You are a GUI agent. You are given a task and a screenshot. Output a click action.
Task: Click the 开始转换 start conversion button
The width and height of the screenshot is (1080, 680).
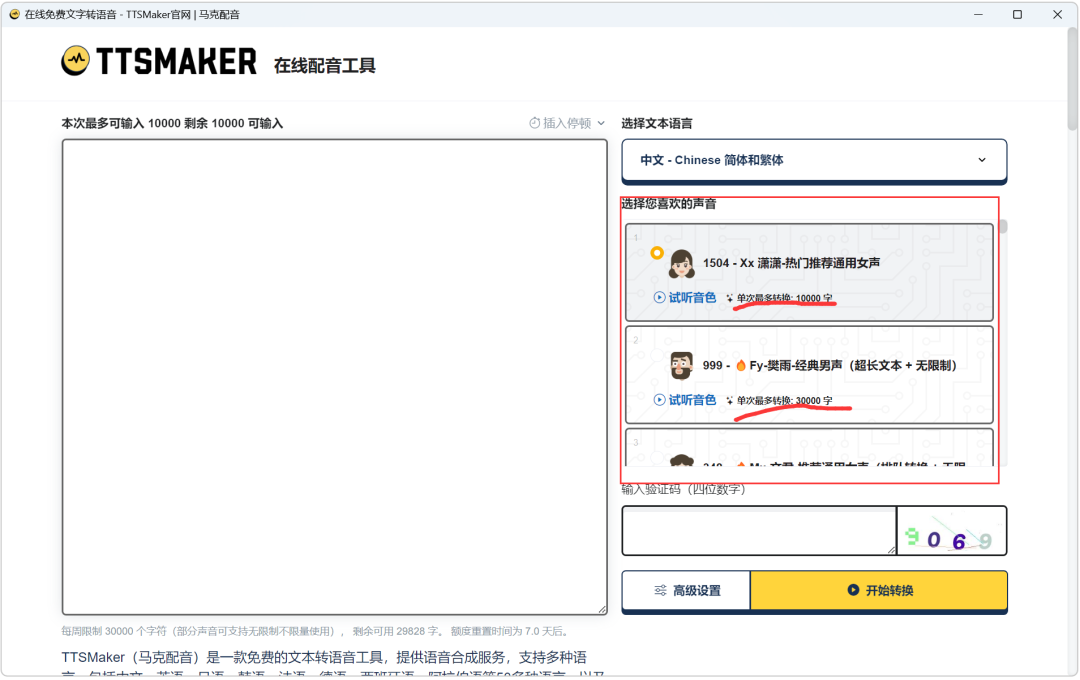click(879, 590)
